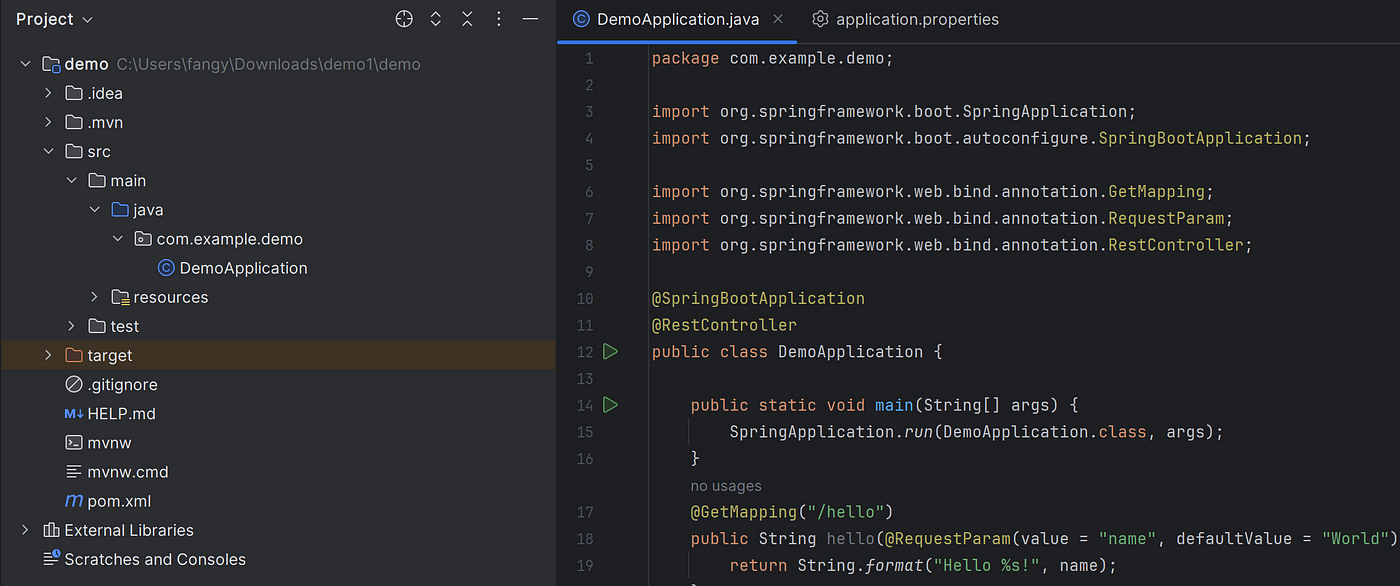
Task: Select the HELP.md file
Action: [121, 413]
